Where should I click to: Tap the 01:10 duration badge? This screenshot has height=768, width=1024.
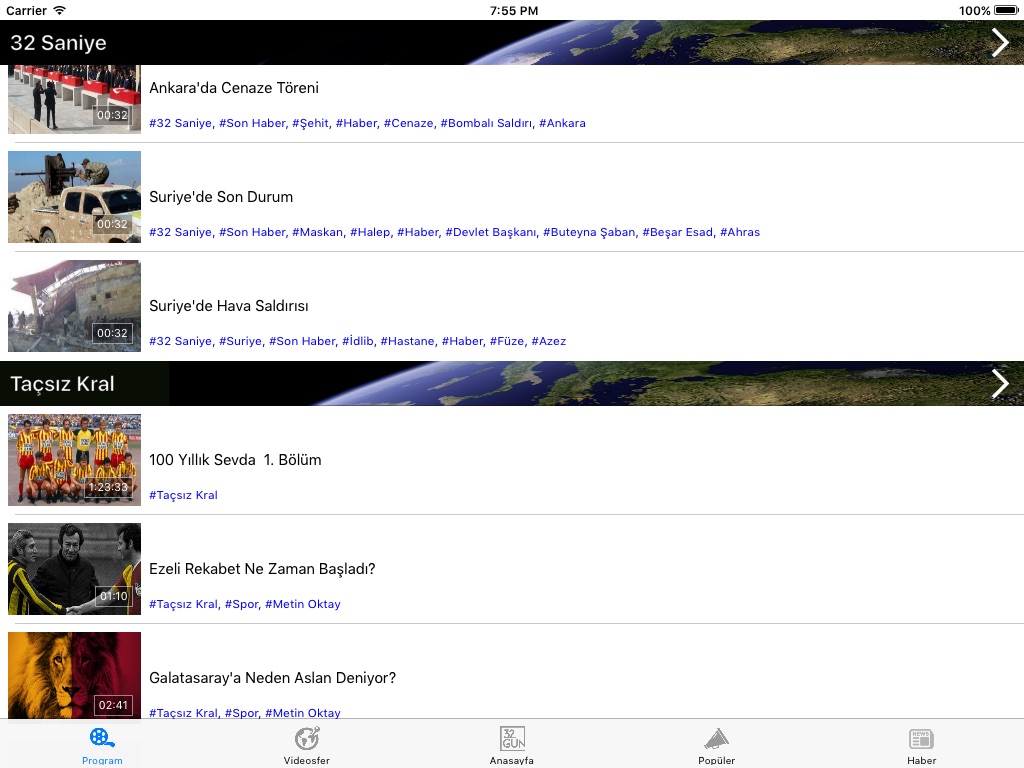[x=114, y=596]
